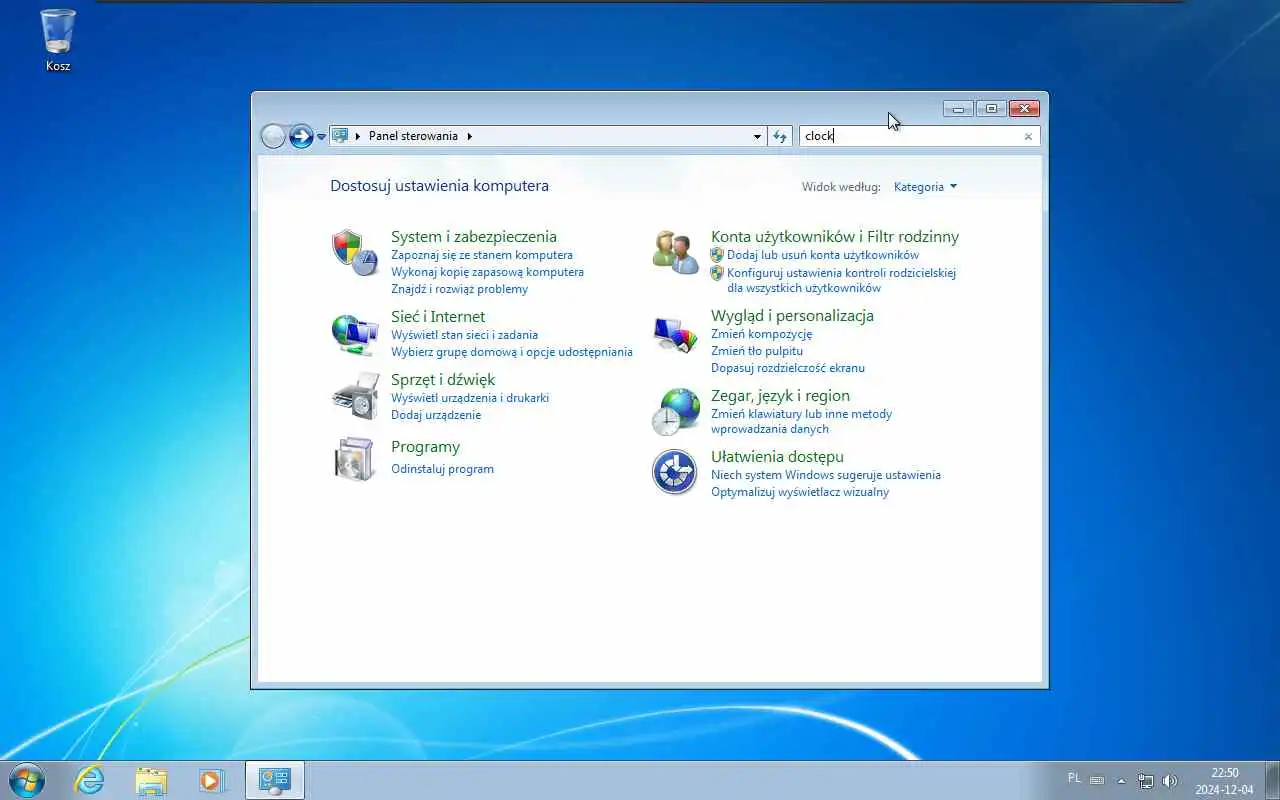Open the Ułatwienia dostępu icon
This screenshot has height=800, width=1280.
tap(675, 472)
